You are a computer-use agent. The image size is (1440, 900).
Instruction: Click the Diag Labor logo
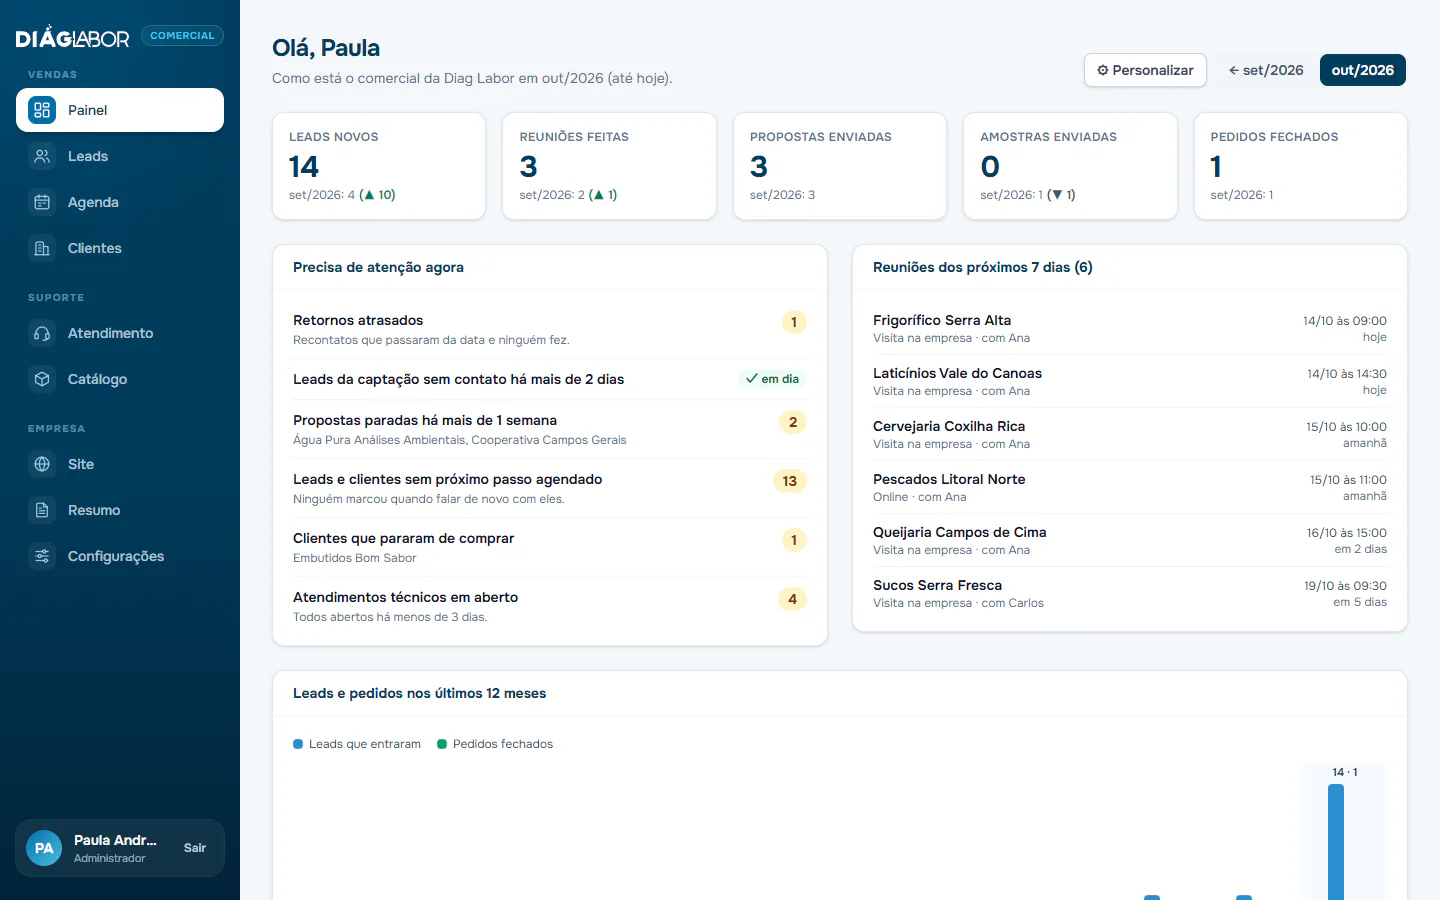(72, 38)
